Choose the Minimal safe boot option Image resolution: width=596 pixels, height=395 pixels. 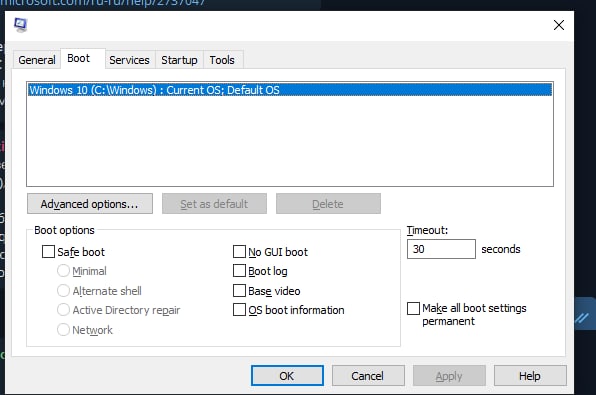pyautogui.click(x=63, y=271)
